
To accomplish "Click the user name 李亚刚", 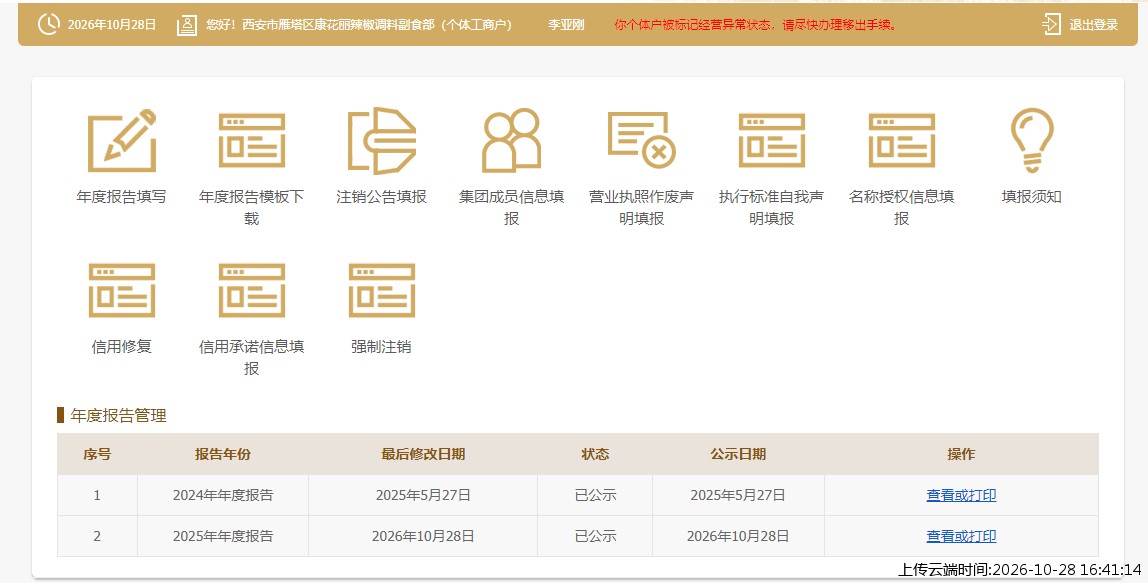I will tap(566, 25).
